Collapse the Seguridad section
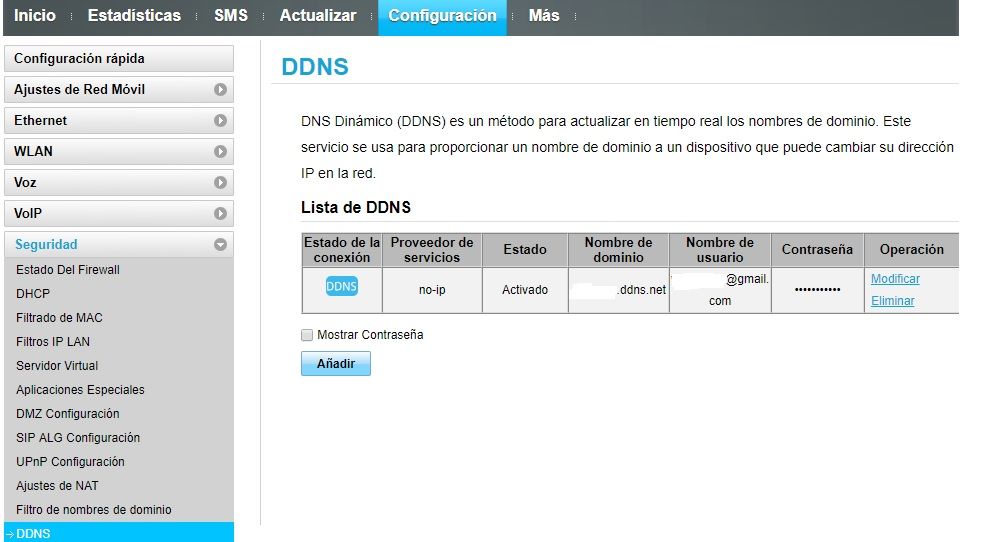Viewport: 985px width, 542px height. [x=220, y=245]
